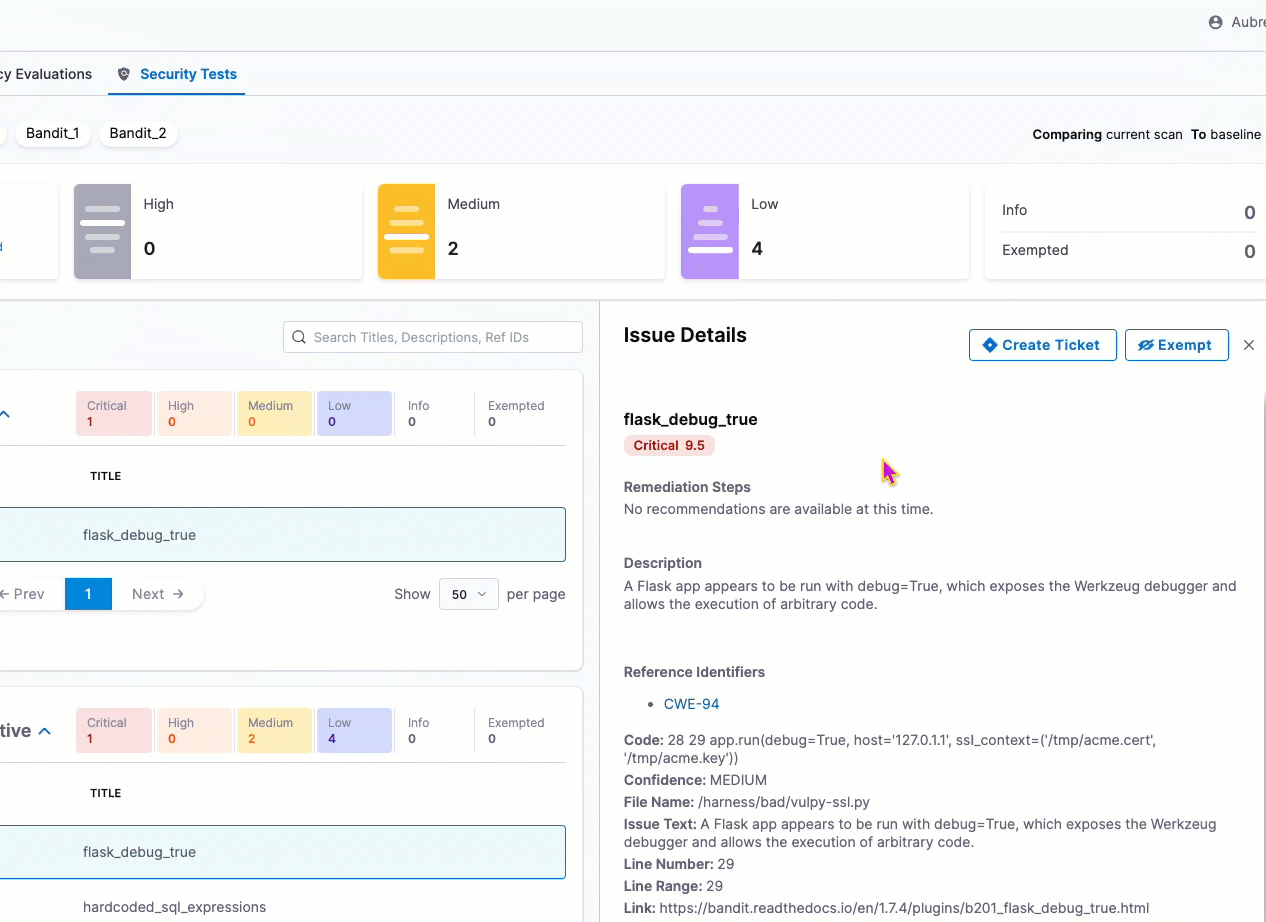Open the CWE-94 reference link
The width and height of the screenshot is (1266, 922).
pyautogui.click(x=691, y=704)
